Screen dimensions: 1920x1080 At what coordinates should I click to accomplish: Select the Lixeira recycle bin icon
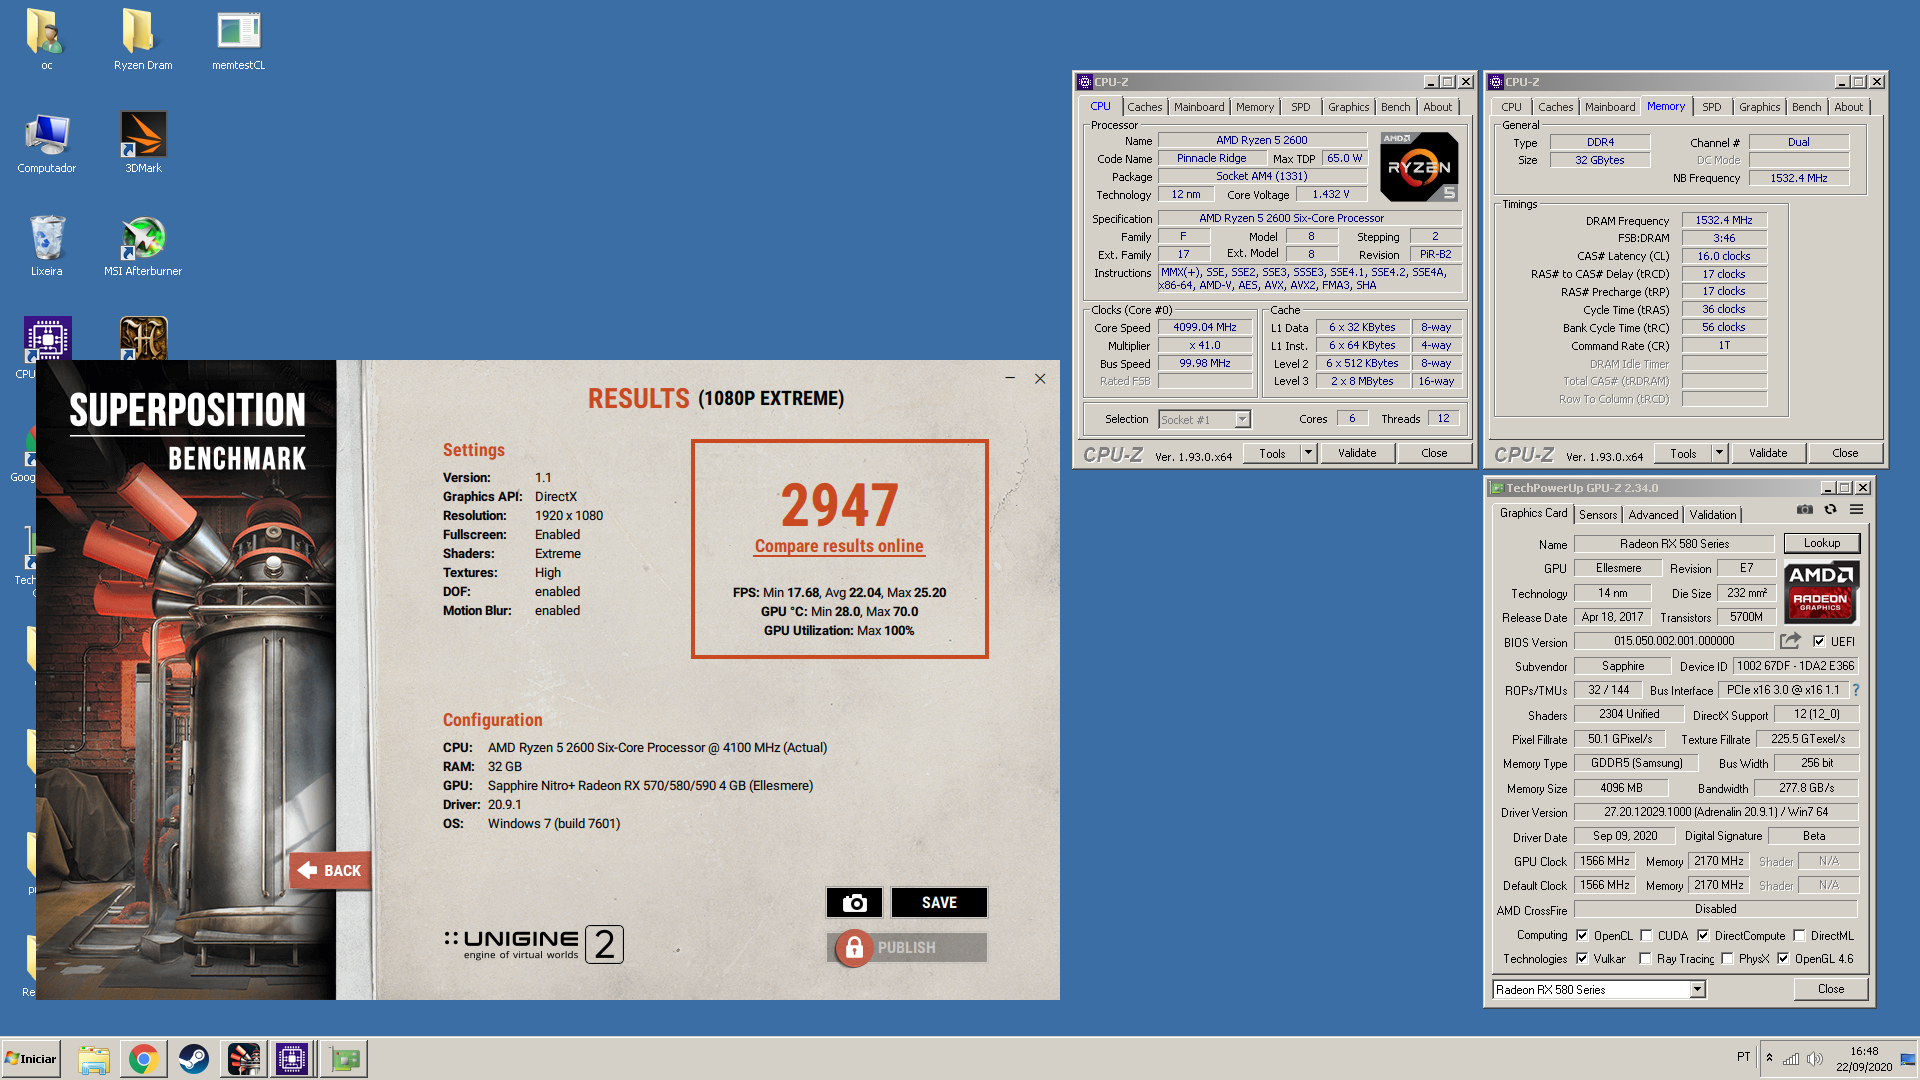(x=47, y=246)
